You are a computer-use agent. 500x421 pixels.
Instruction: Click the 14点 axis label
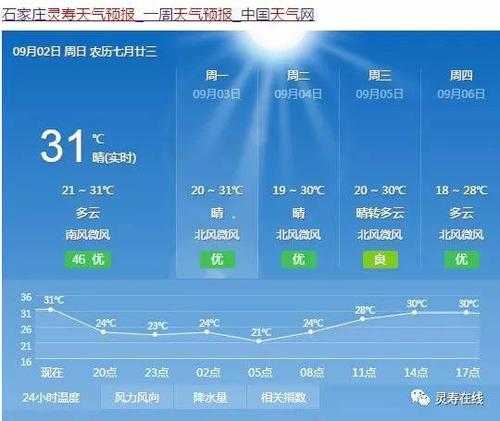[x=416, y=372]
